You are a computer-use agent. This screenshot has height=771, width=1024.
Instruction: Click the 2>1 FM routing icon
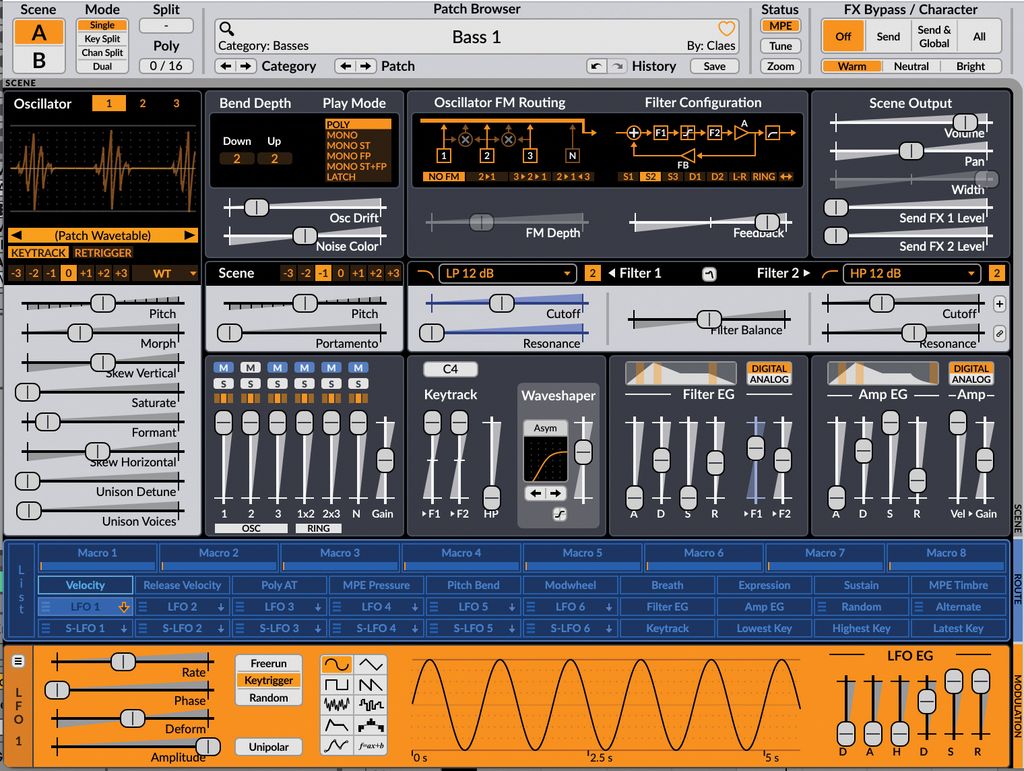point(487,176)
